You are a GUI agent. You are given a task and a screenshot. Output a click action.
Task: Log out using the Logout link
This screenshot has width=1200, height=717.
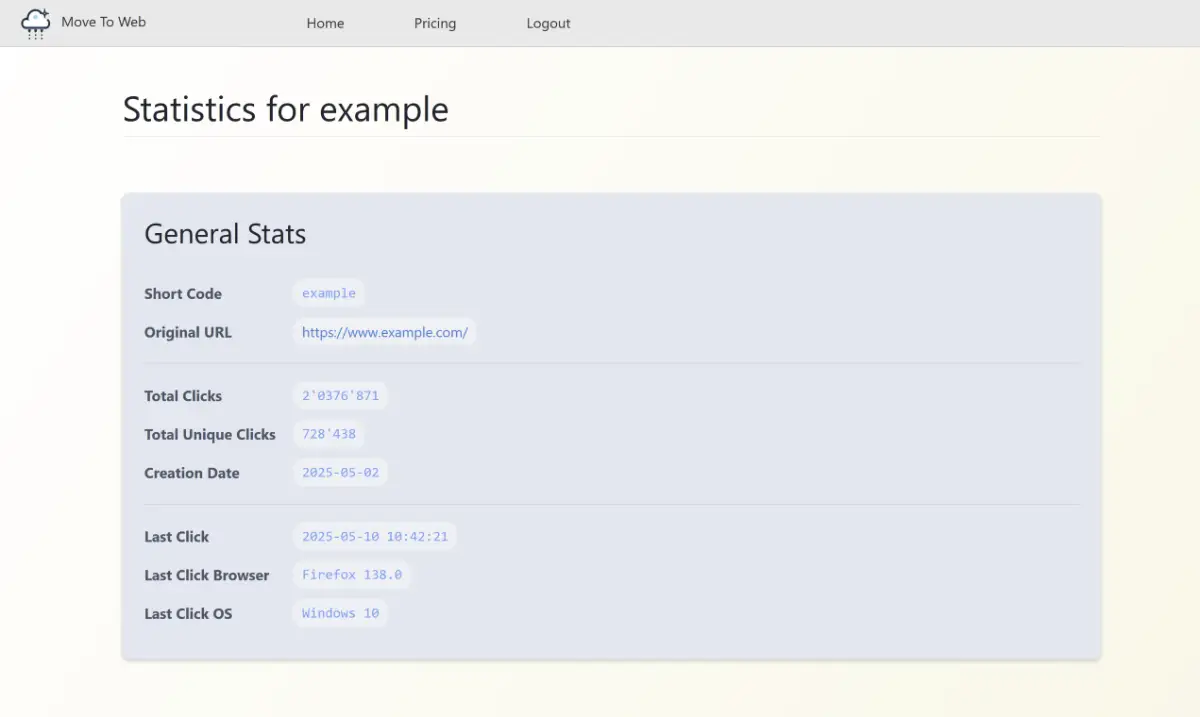click(548, 23)
